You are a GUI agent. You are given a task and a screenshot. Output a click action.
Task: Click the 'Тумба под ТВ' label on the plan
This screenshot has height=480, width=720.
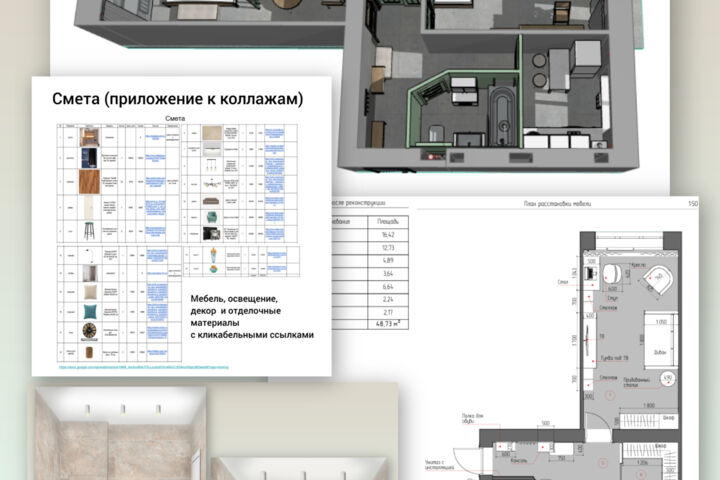point(614,358)
